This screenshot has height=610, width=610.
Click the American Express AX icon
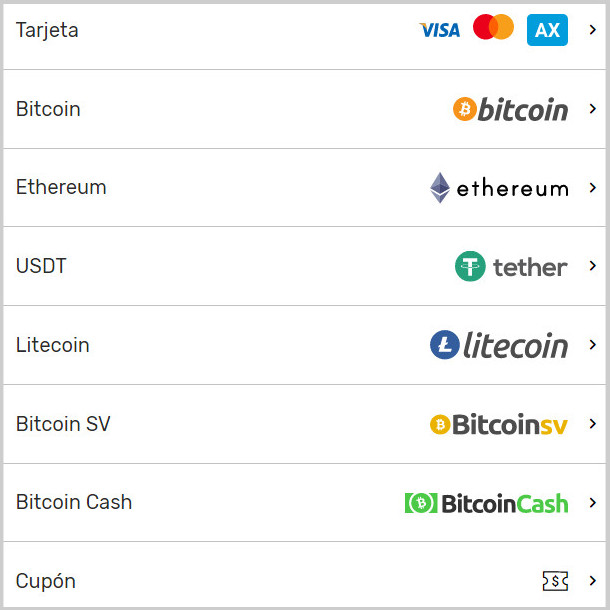click(x=547, y=30)
